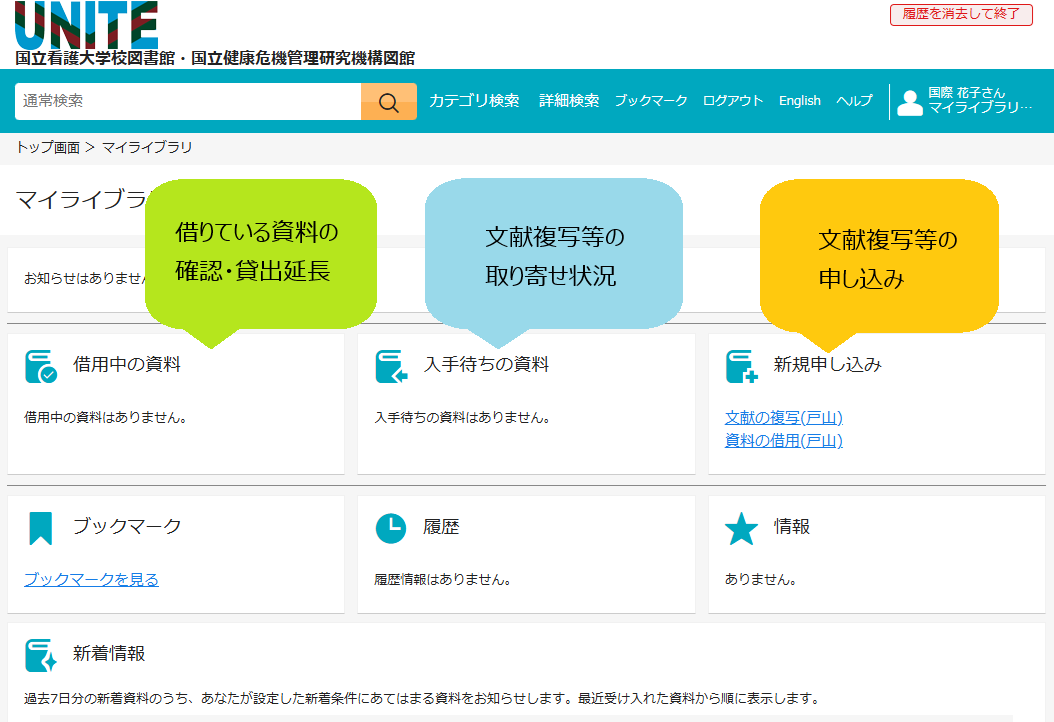Click the orange magnifier search button
The width and height of the screenshot is (1054, 722).
tap(389, 102)
